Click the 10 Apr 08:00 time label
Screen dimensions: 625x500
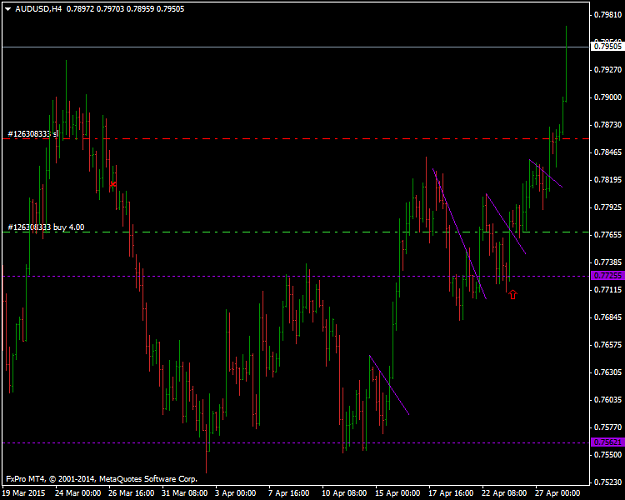tap(344, 493)
